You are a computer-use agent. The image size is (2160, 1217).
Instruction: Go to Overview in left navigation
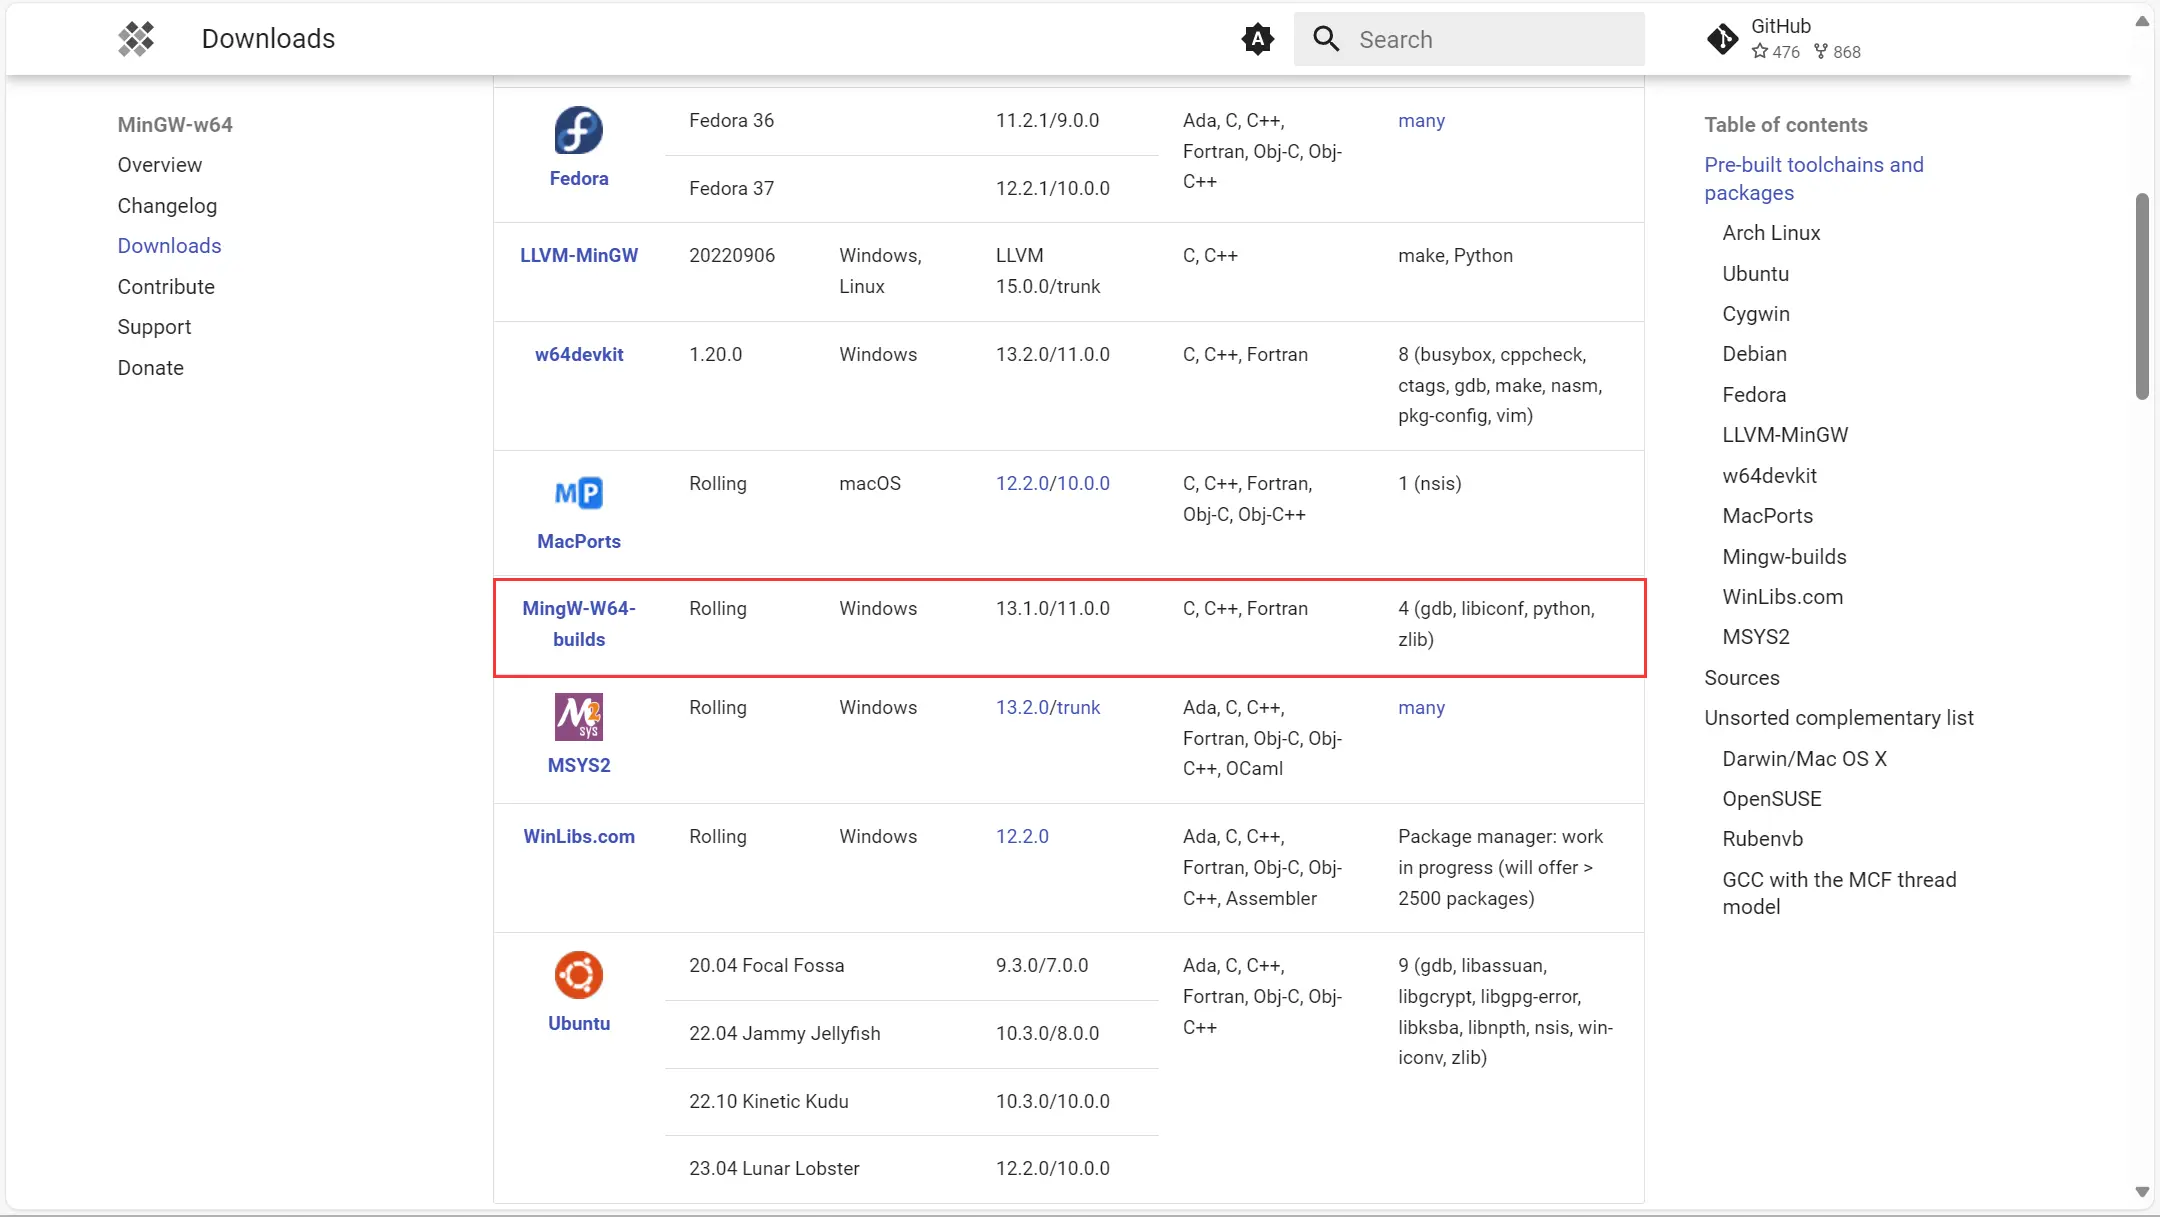click(x=160, y=165)
